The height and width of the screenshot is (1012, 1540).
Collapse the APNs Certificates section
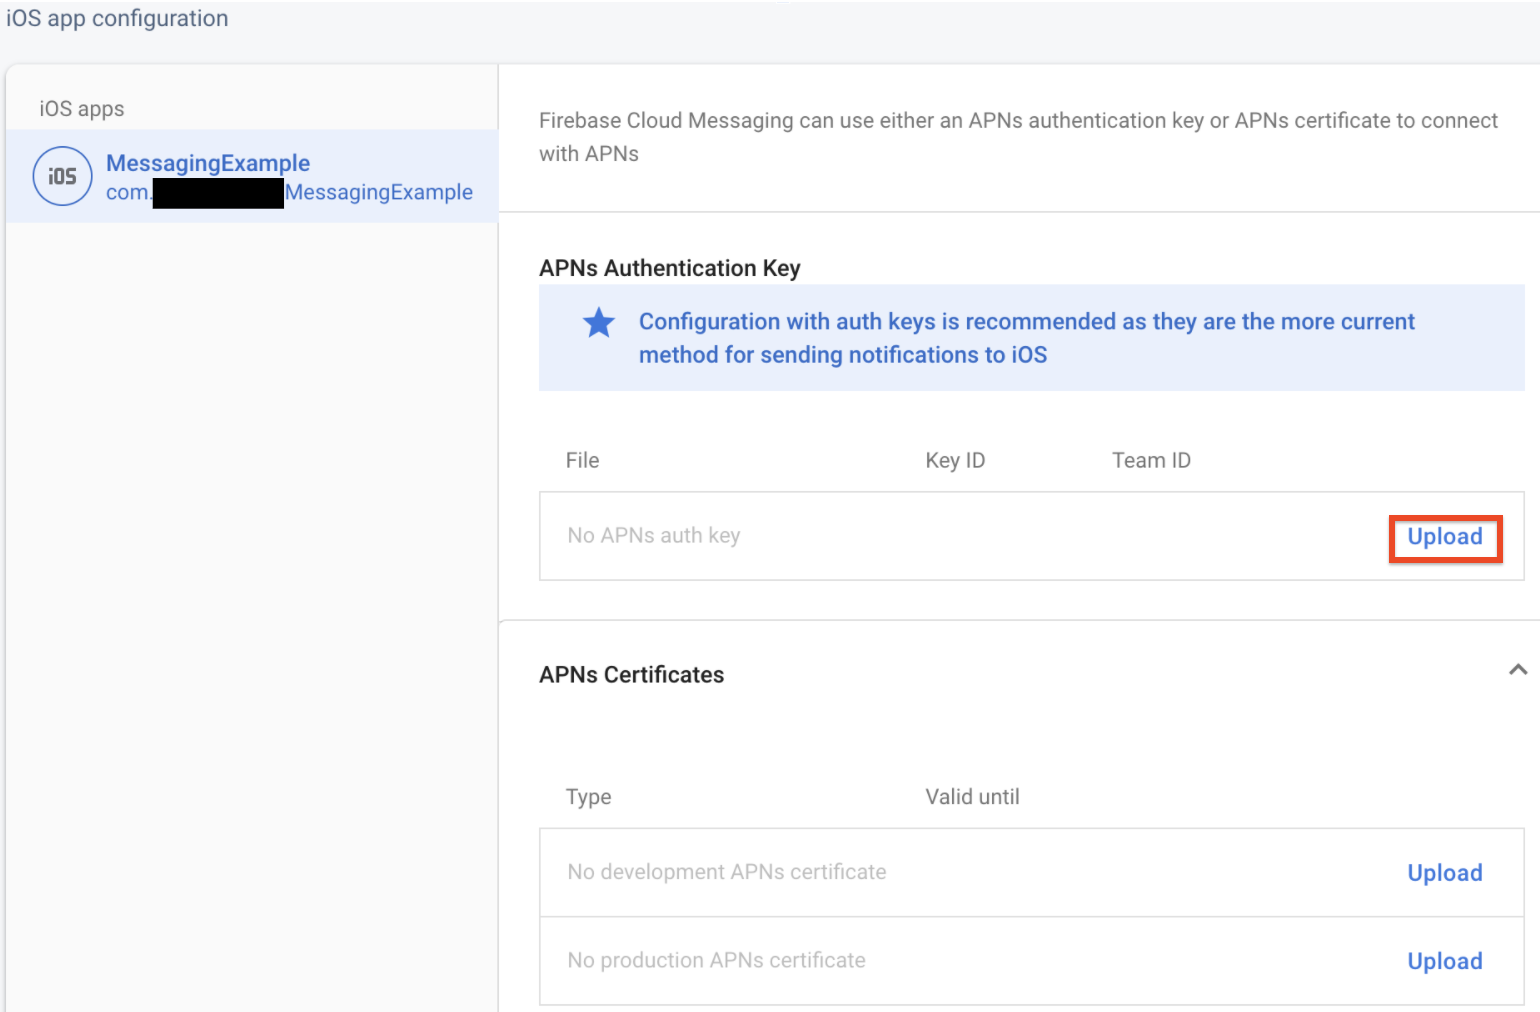pyautogui.click(x=1517, y=670)
